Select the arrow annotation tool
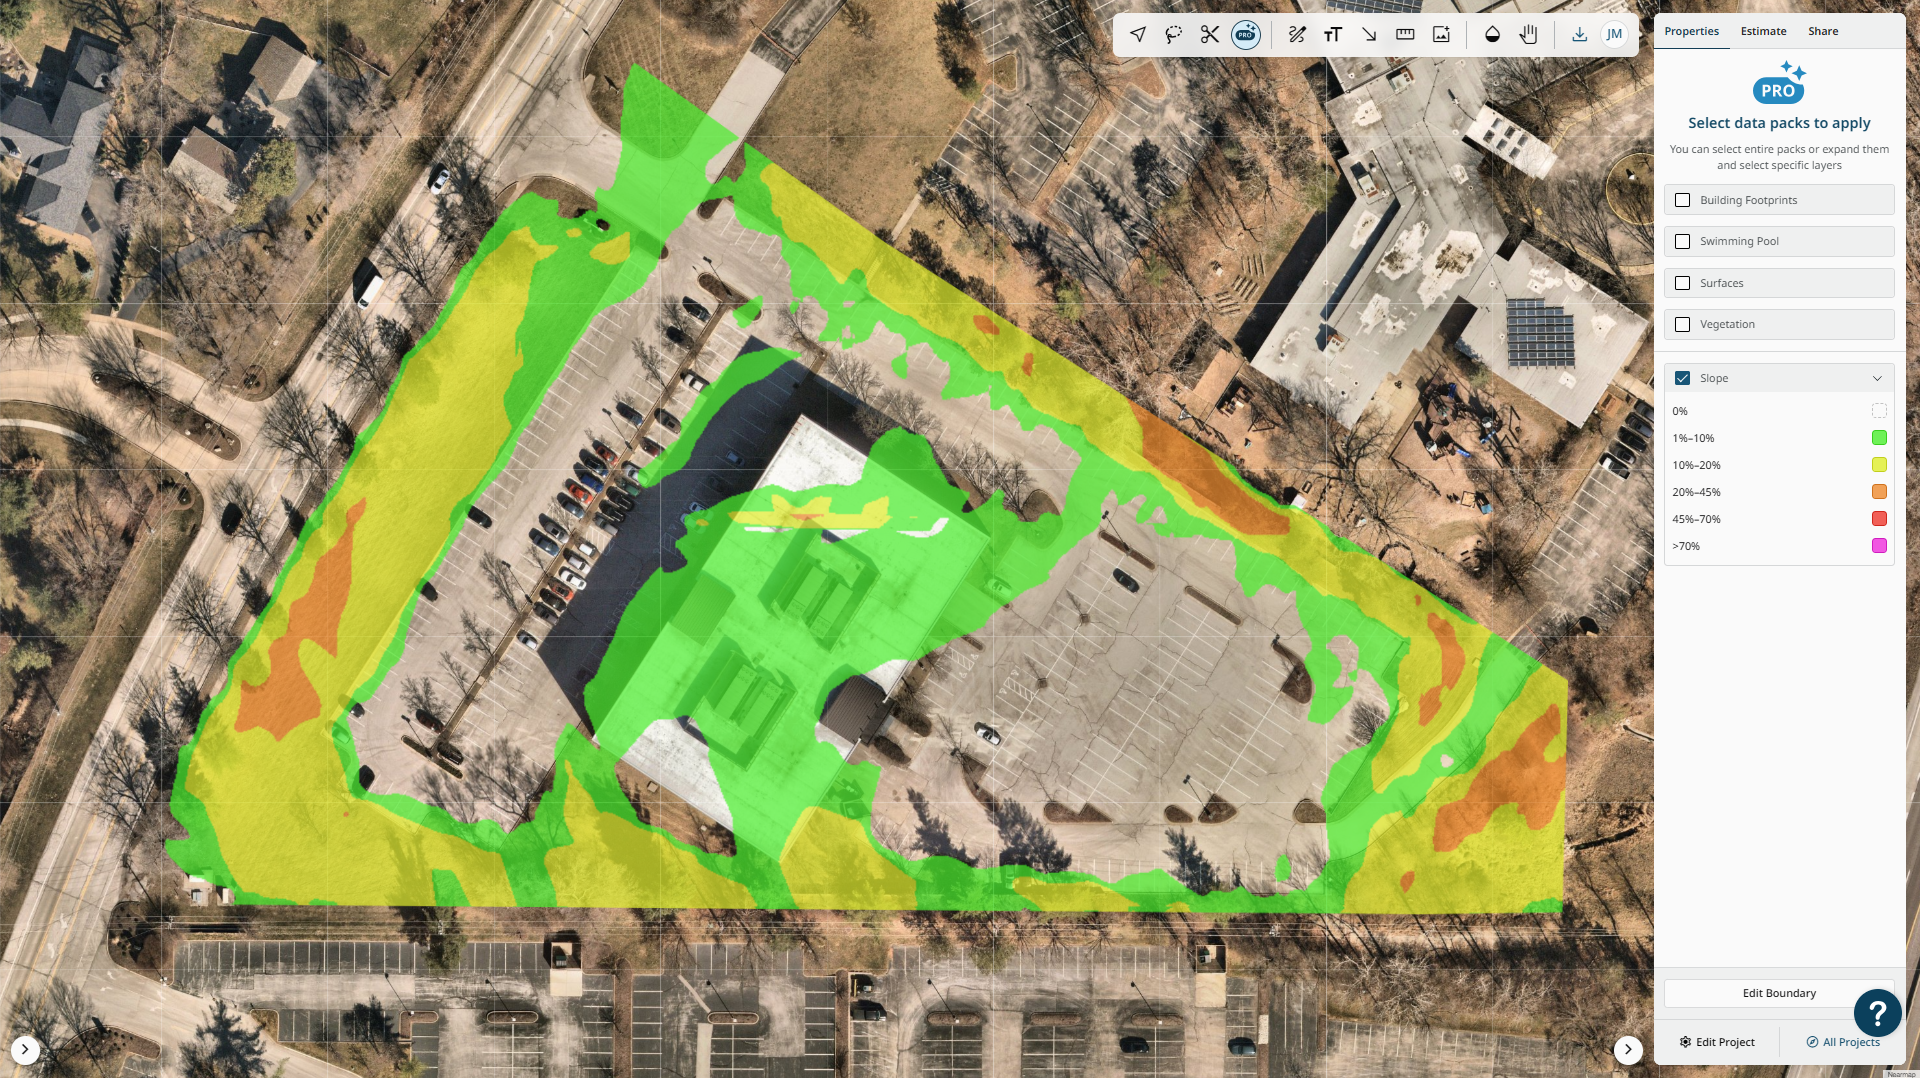The image size is (1920, 1078). pyautogui.click(x=1368, y=33)
